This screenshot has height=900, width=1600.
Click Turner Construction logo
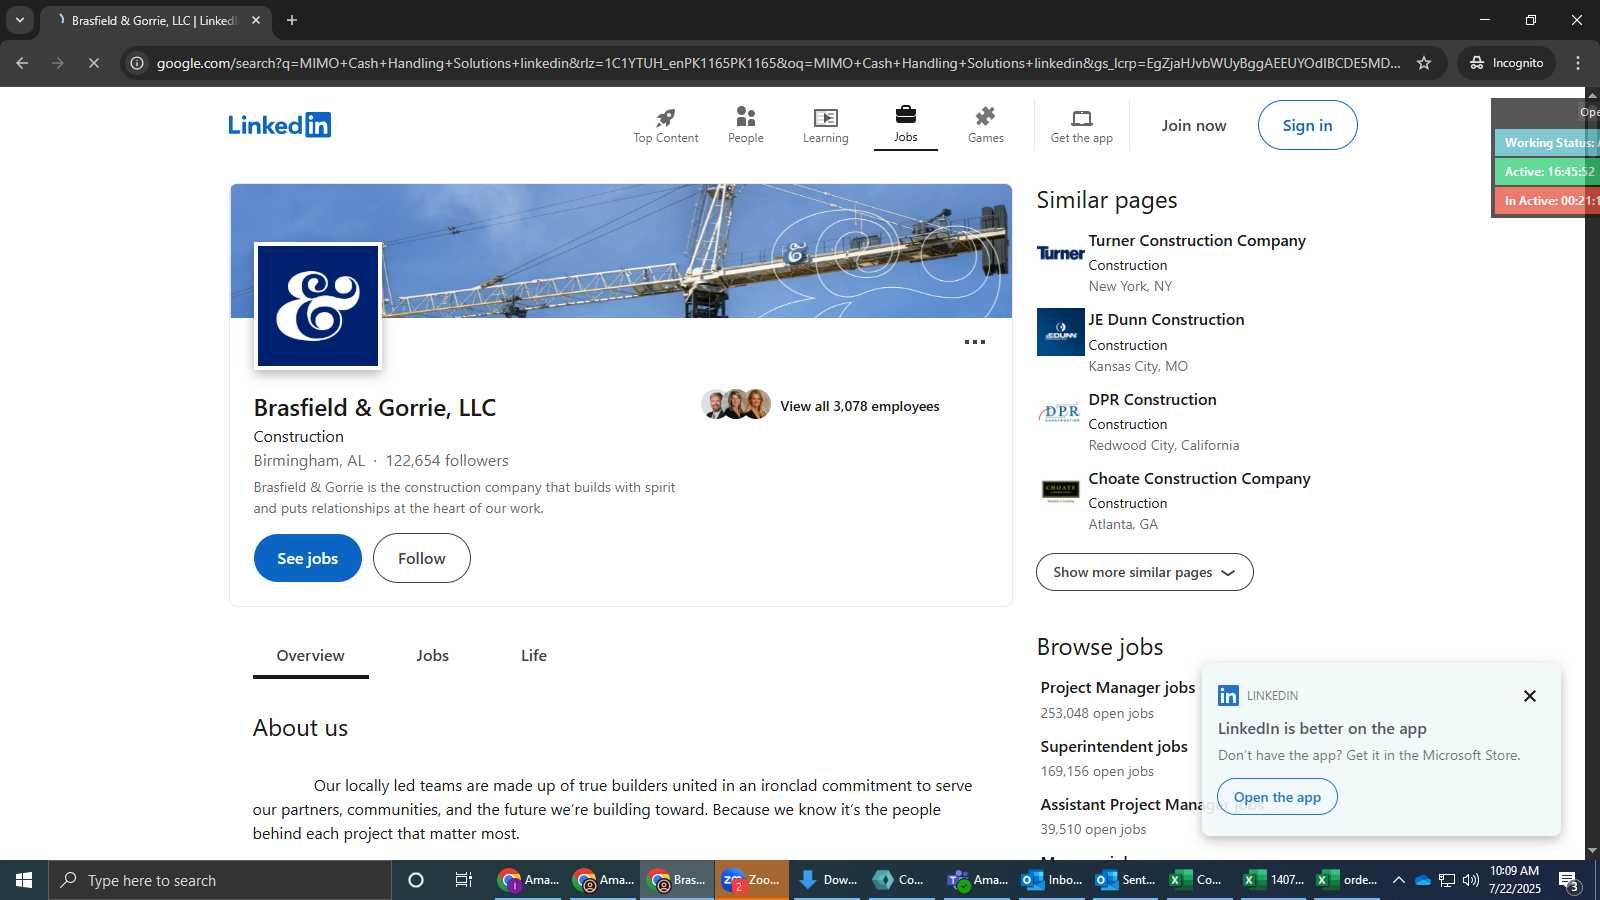(x=1060, y=253)
